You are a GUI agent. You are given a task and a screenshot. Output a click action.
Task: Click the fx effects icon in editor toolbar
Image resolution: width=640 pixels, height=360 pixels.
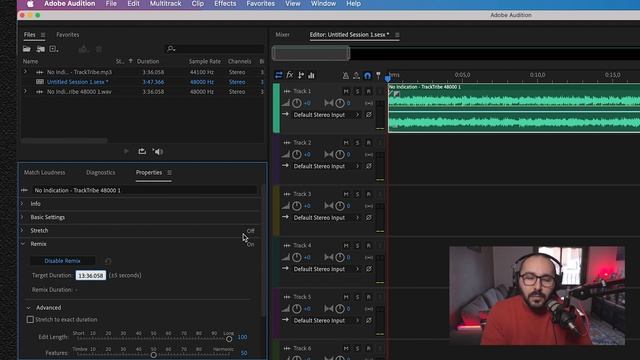coord(289,75)
